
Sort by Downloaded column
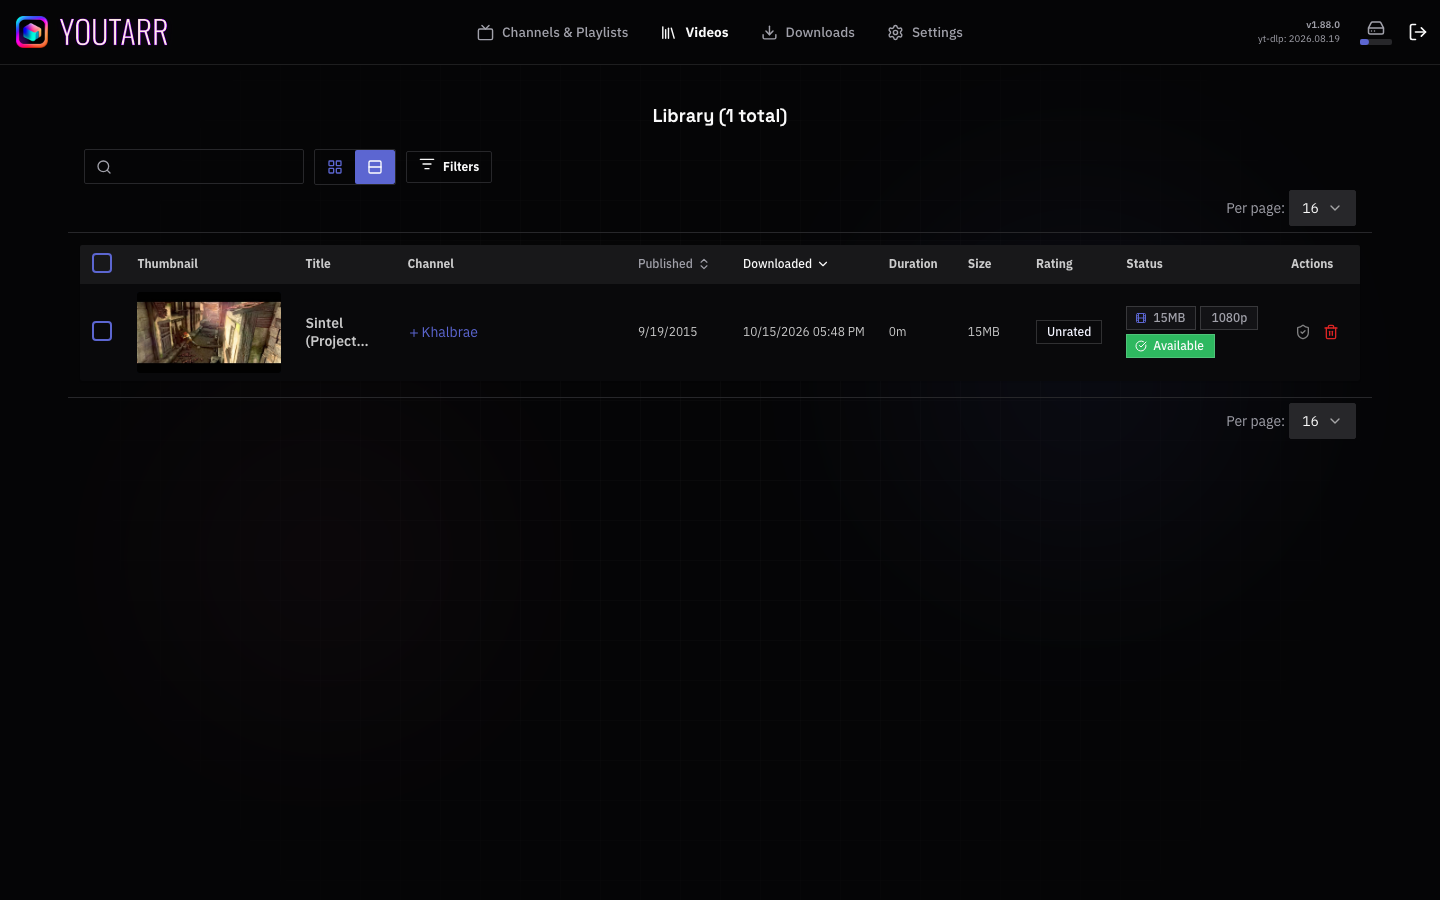[x=785, y=264]
